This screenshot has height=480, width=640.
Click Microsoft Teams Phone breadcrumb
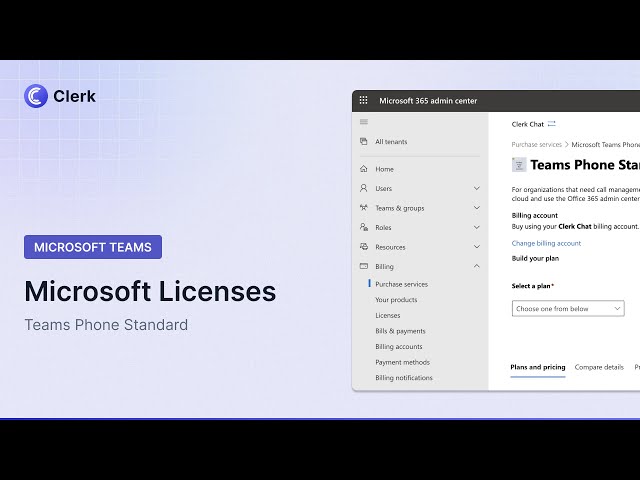pyautogui.click(x=605, y=144)
